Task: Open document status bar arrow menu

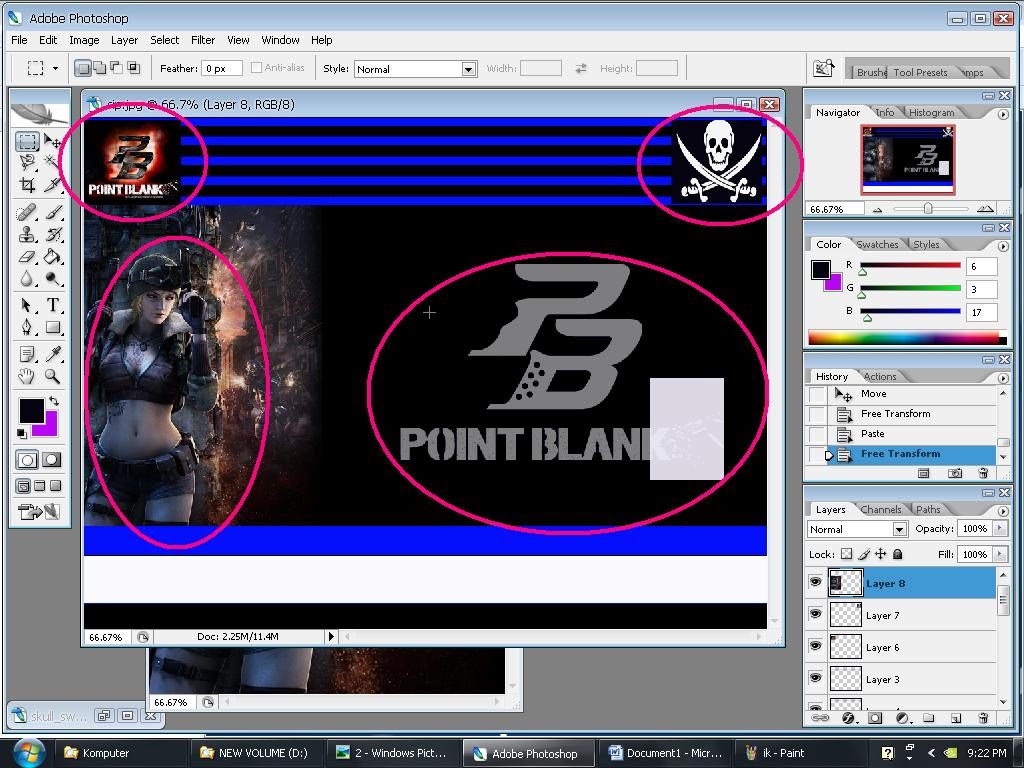Action: pos(330,636)
